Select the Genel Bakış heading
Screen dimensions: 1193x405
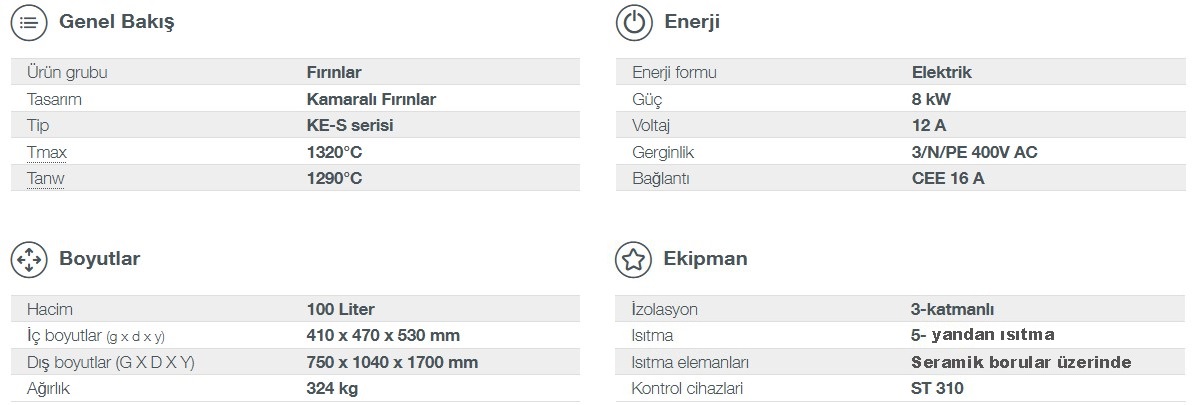[x=117, y=22]
